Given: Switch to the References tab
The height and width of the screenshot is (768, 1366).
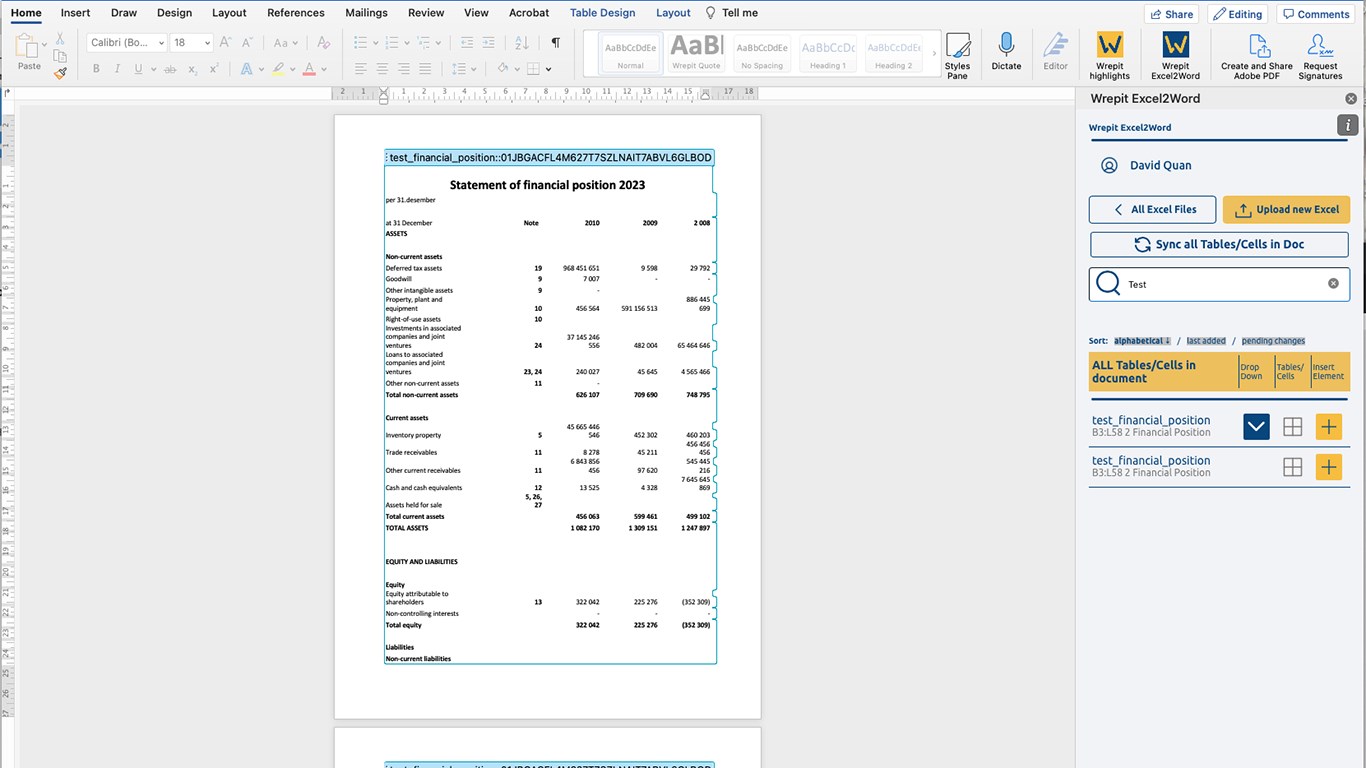Looking at the screenshot, I should 296,13.
